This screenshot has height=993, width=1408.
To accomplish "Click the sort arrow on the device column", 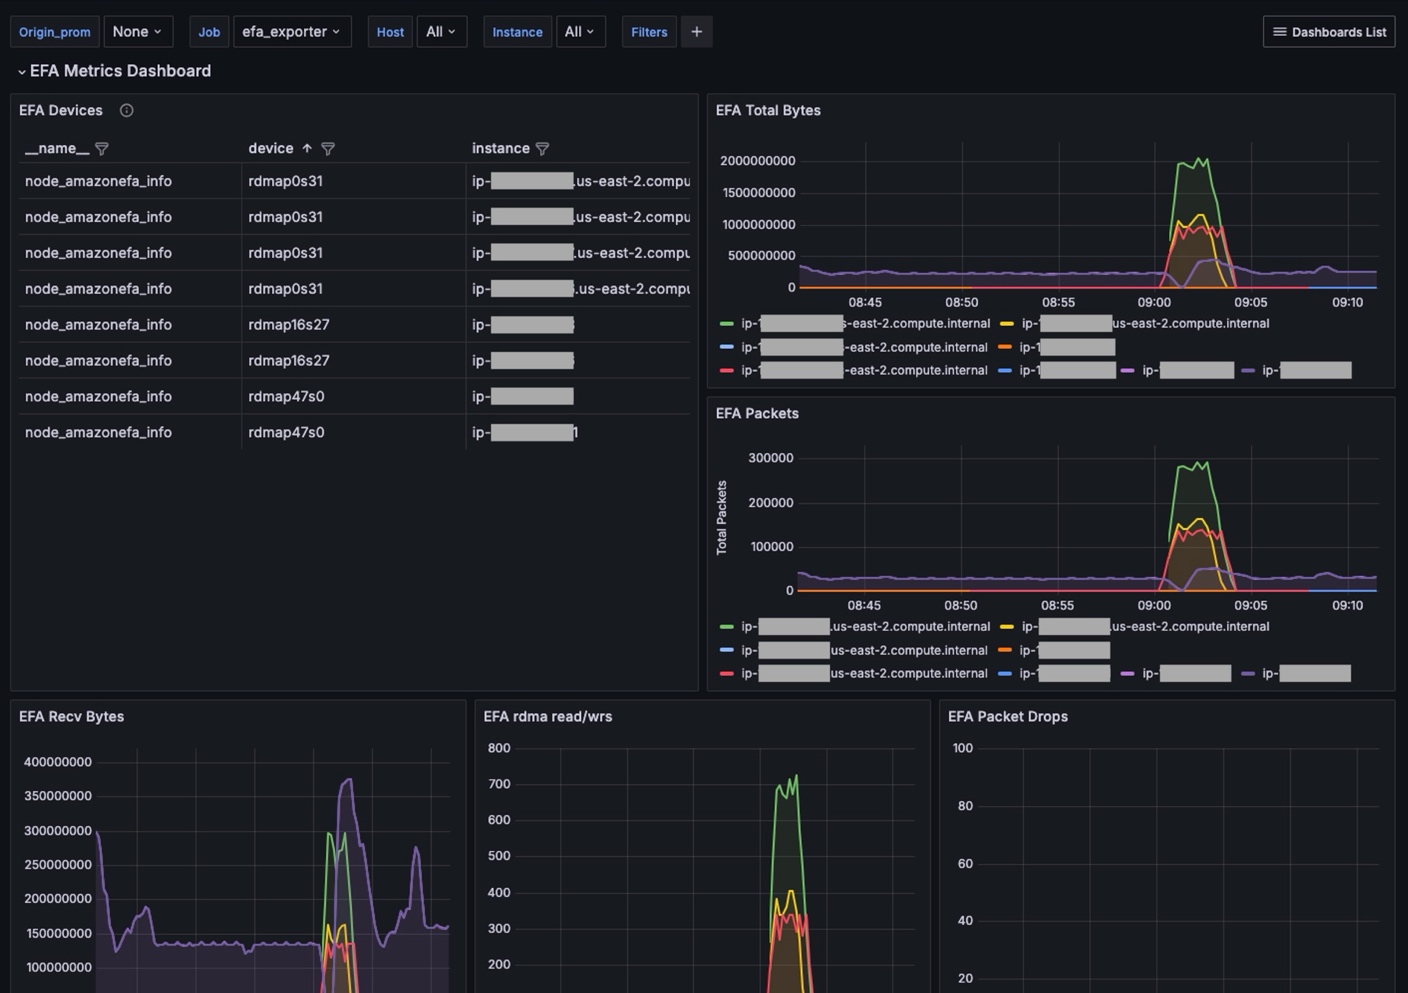I will (x=307, y=148).
